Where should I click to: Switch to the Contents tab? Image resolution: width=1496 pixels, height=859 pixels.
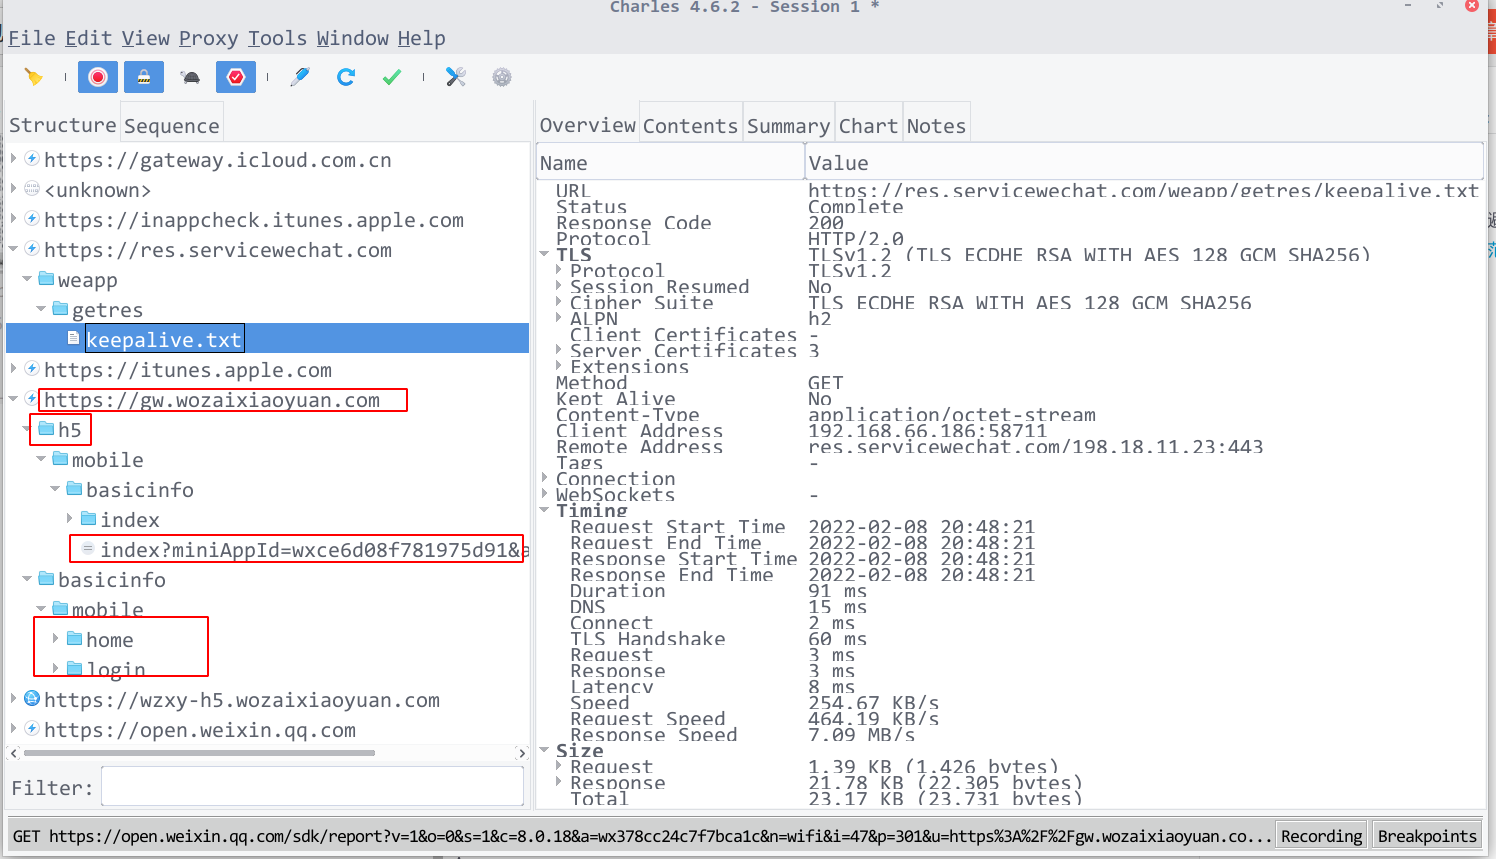click(690, 126)
